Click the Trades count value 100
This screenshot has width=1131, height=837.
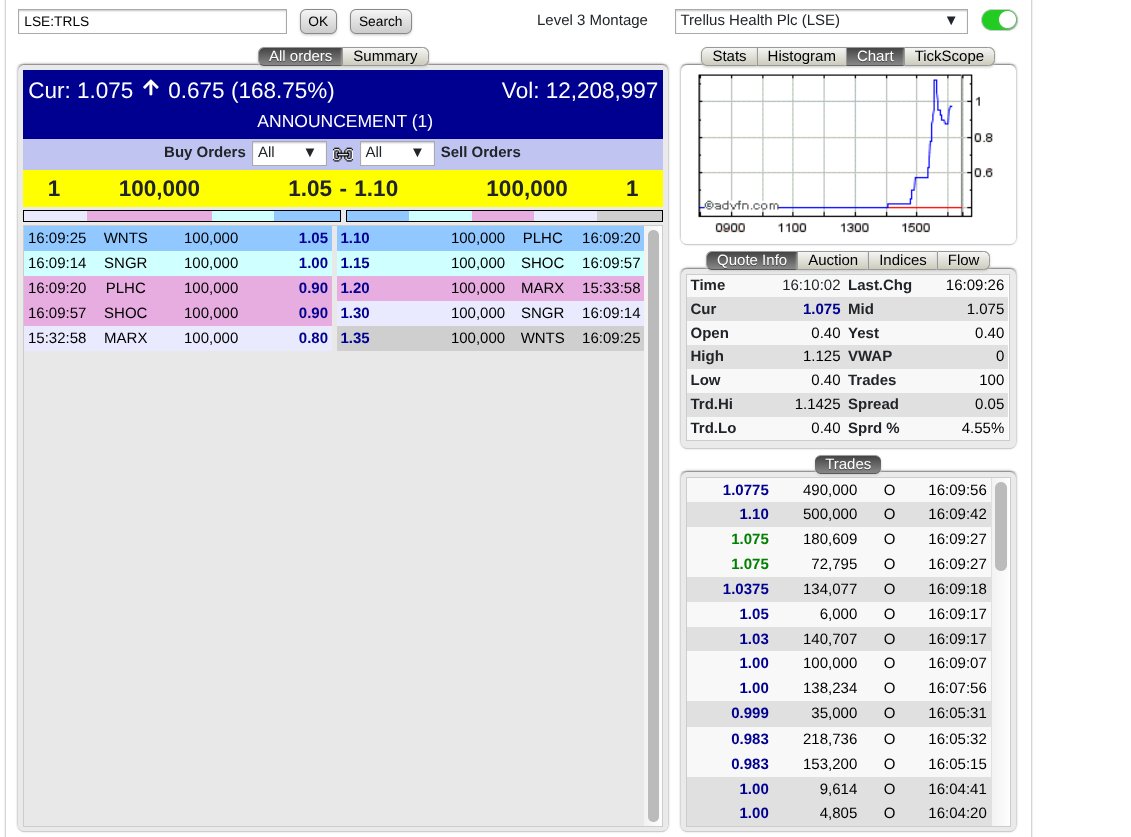(991, 380)
